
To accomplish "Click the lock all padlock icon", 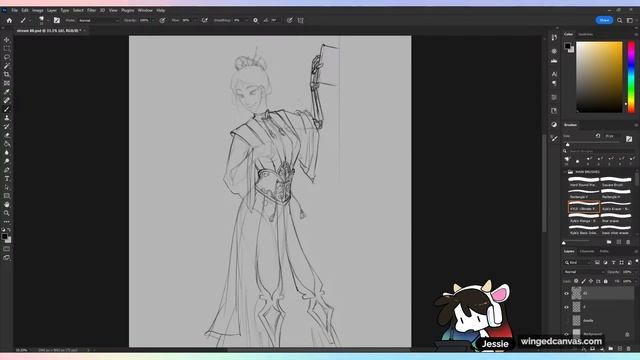I will (606, 281).
